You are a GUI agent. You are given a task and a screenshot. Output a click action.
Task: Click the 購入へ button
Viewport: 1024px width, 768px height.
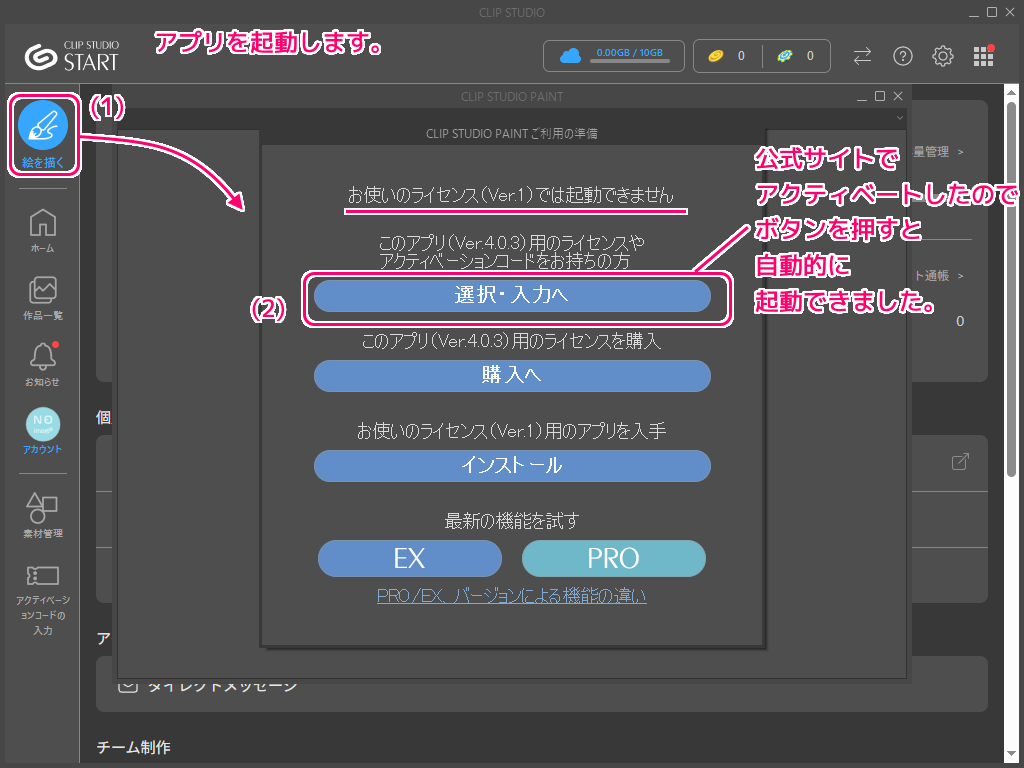point(512,376)
